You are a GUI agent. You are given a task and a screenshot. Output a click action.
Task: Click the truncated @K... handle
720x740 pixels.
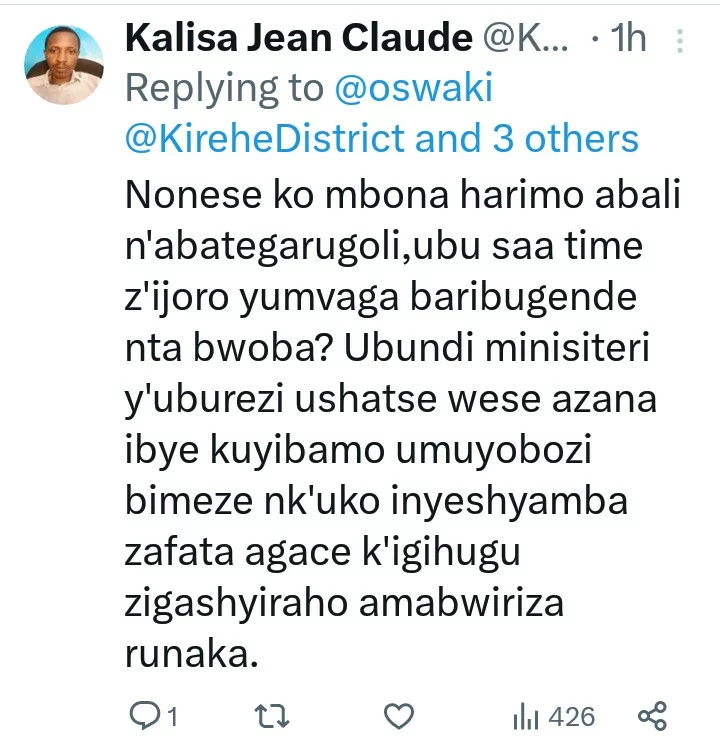(525, 38)
